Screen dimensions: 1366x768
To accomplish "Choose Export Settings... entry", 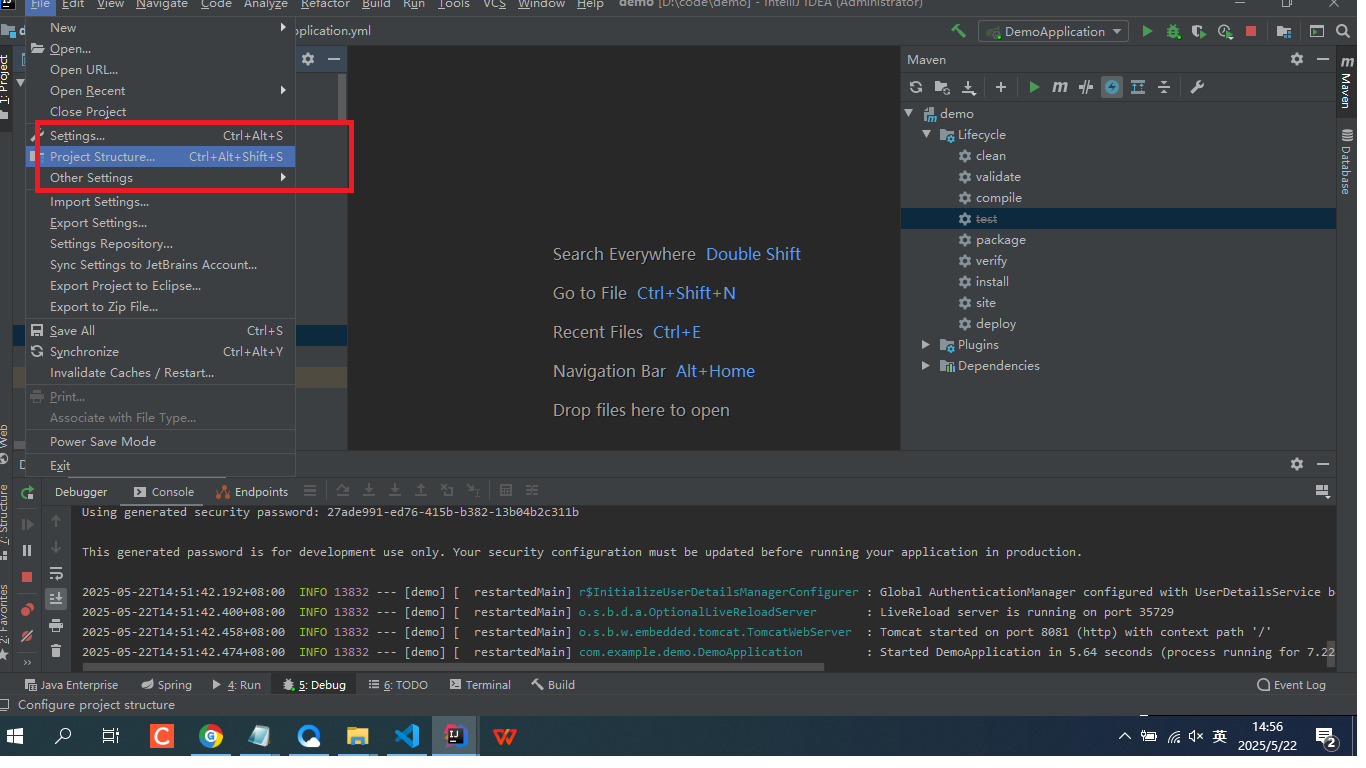I will pos(160,222).
